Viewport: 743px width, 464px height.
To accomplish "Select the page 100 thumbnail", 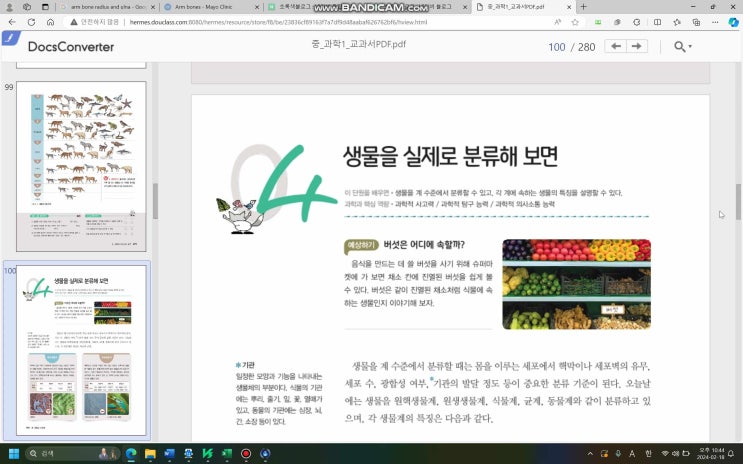I will (x=81, y=350).
